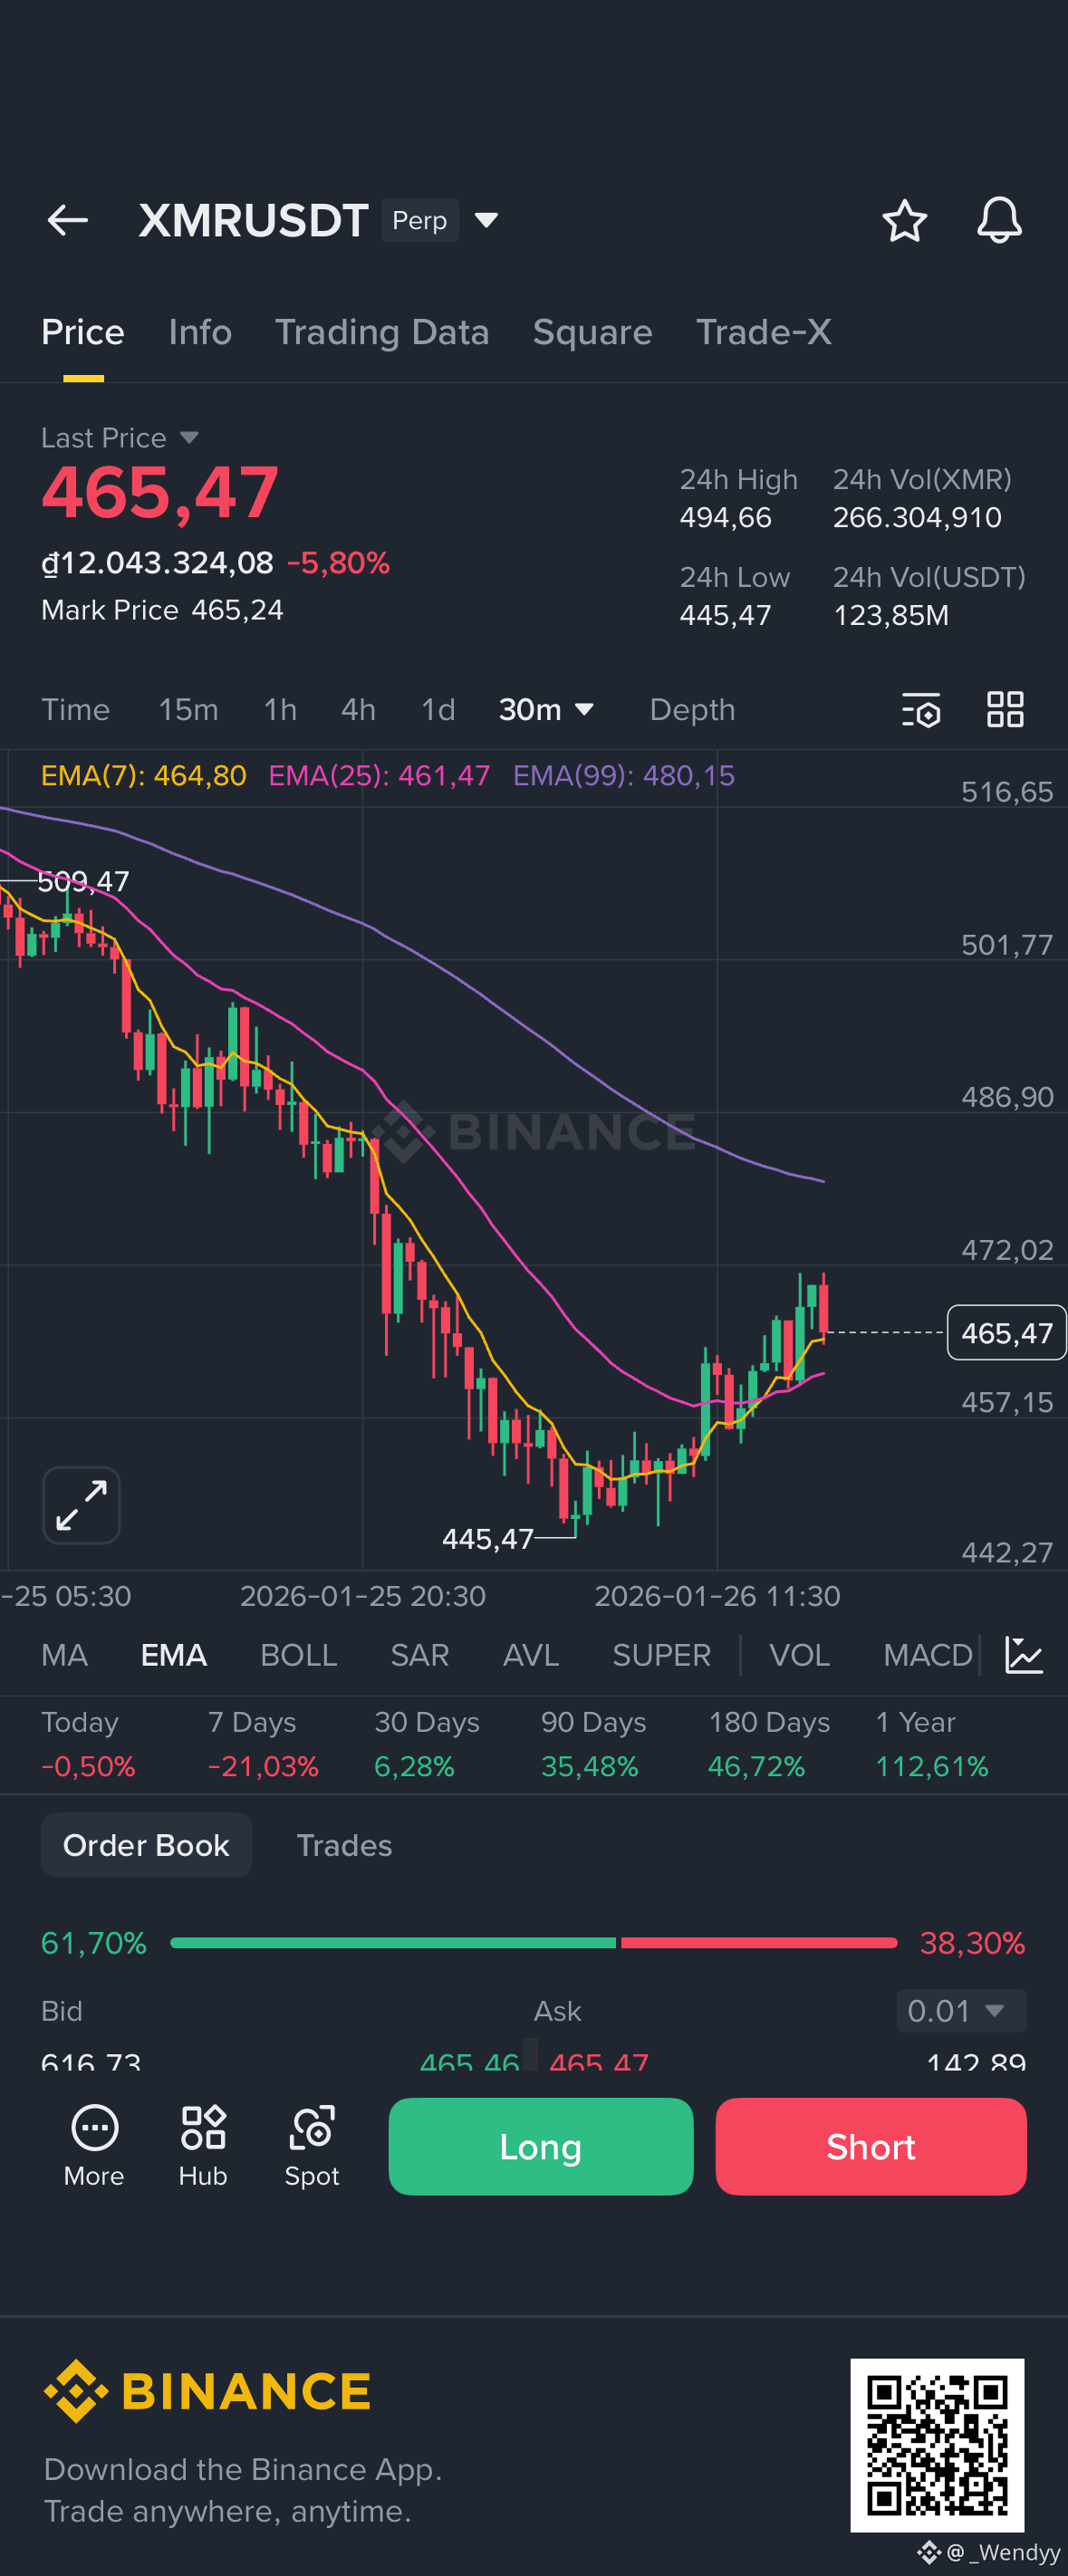Switch to the Info tab
This screenshot has width=1068, height=2576.
(200, 332)
